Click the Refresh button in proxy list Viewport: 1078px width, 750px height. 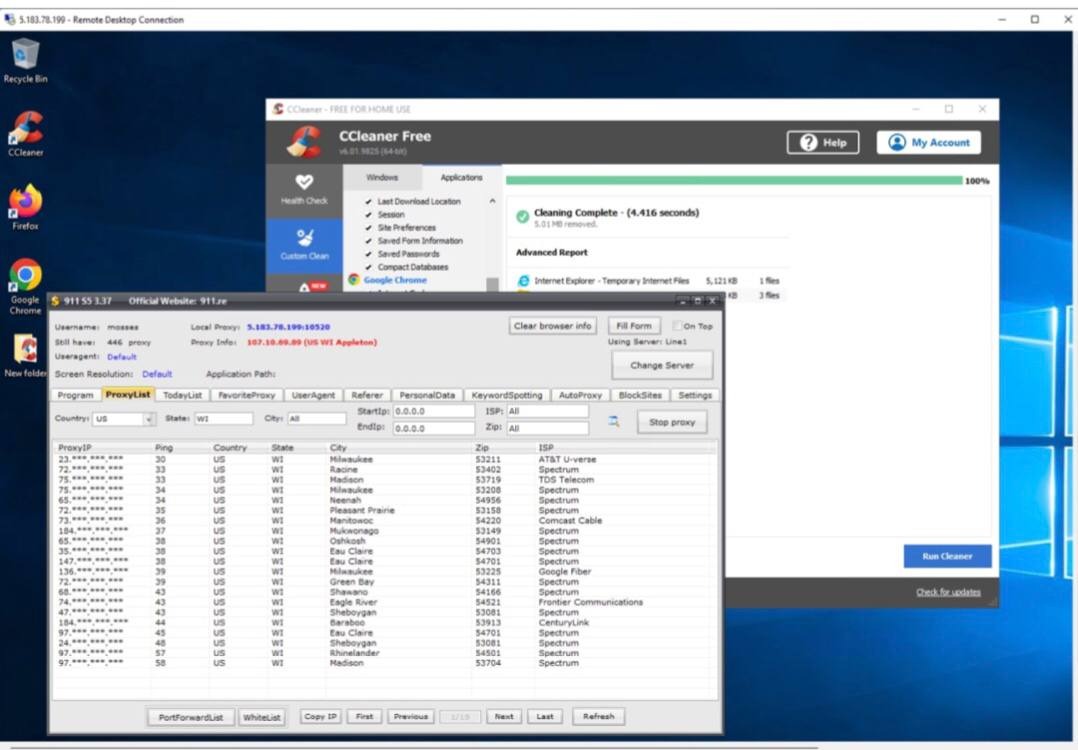pos(599,716)
